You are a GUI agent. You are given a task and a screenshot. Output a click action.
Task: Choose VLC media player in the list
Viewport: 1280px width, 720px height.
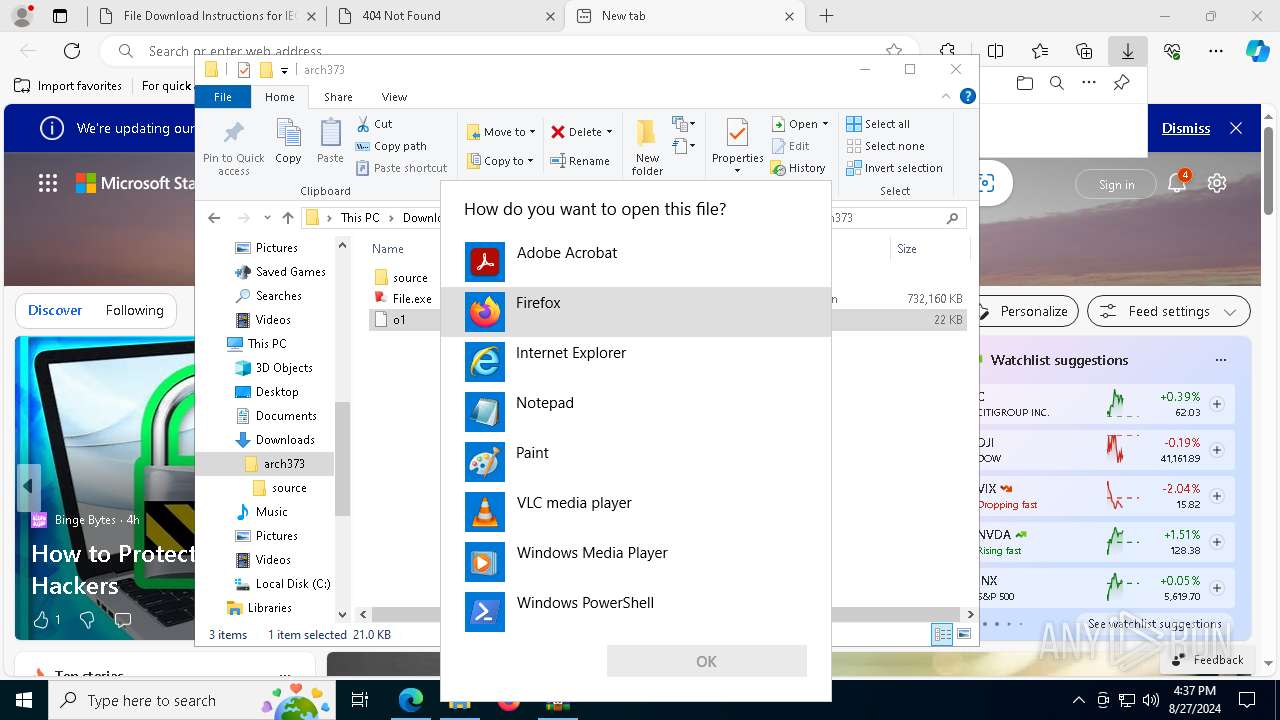point(636,512)
